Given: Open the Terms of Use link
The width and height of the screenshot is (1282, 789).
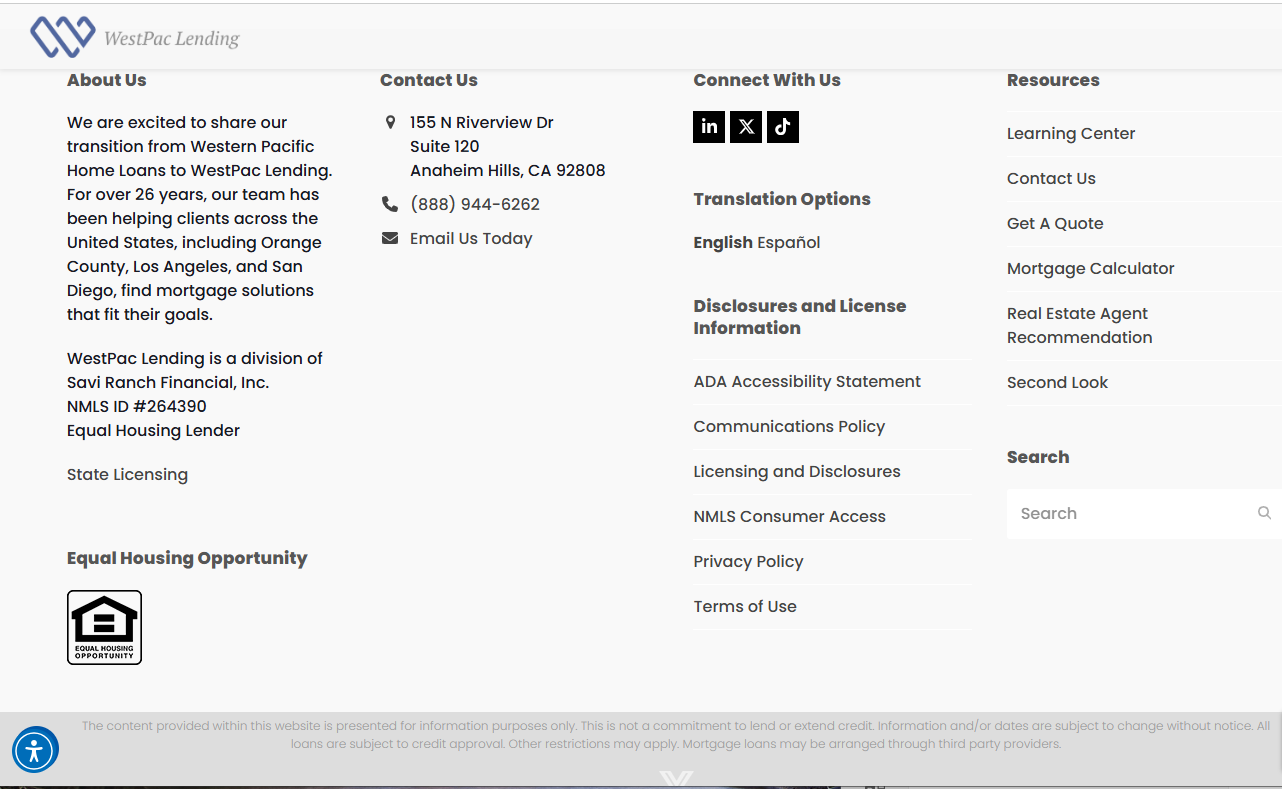Looking at the screenshot, I should (745, 606).
